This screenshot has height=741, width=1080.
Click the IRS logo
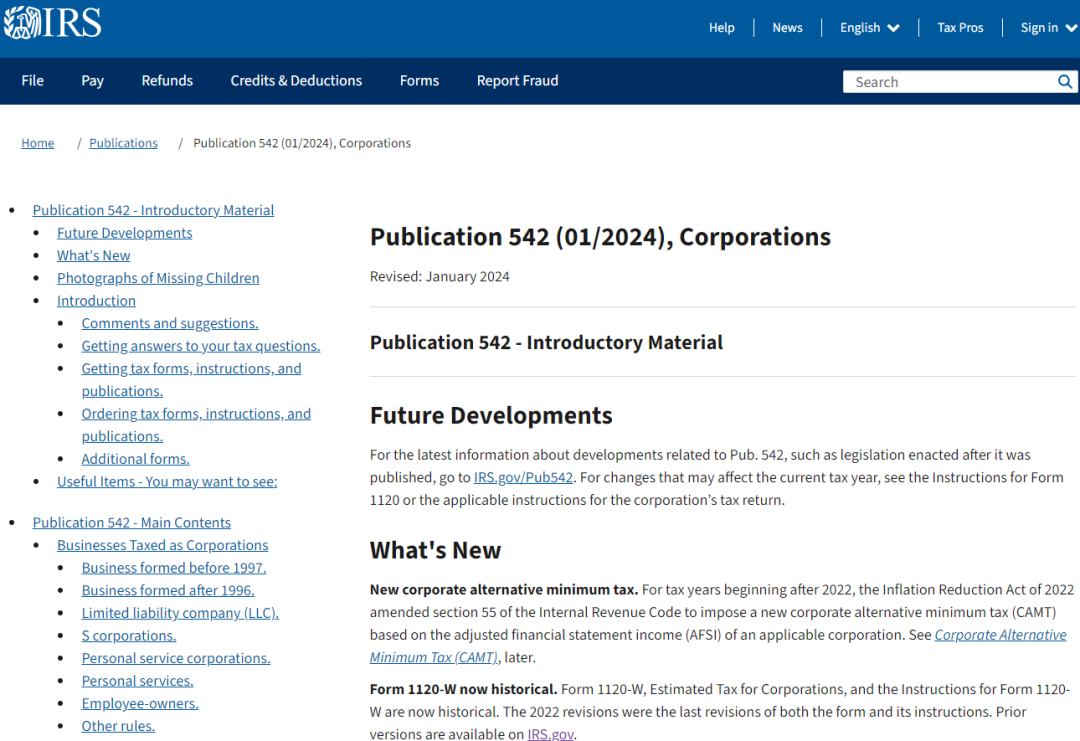point(52,23)
